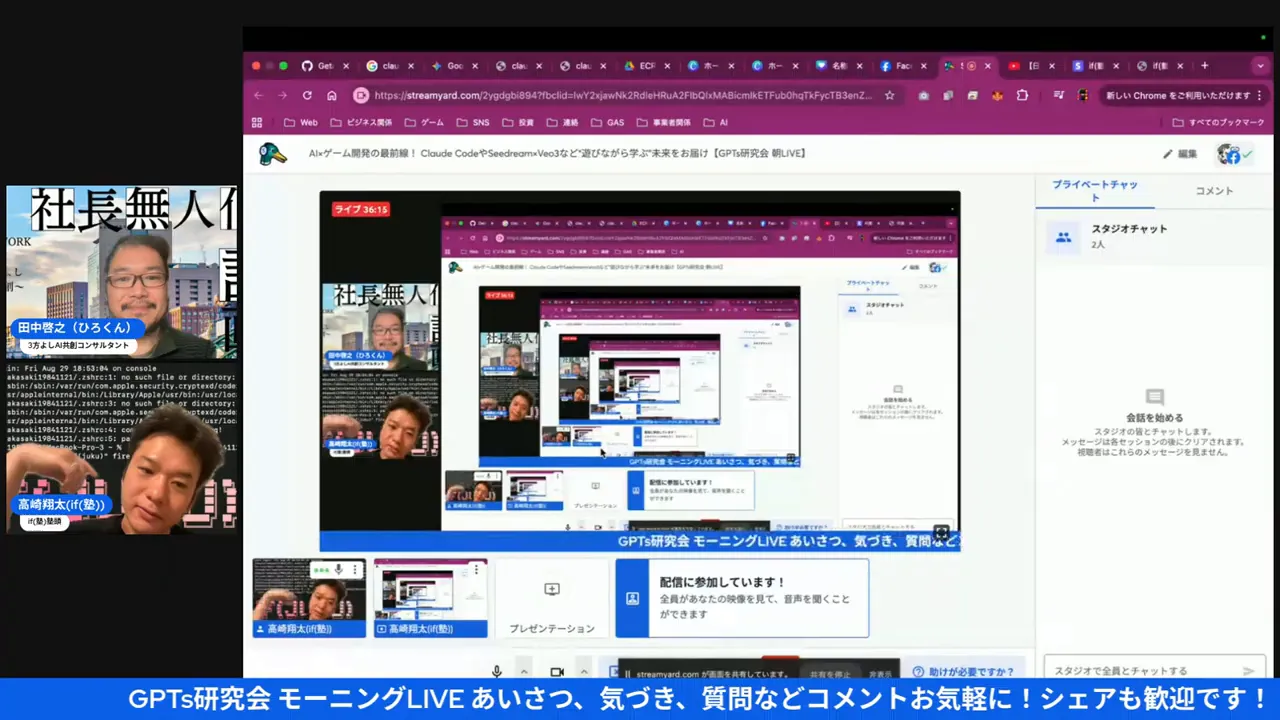1280x720 pixels.
Task: Open the Chrome tab list dropdown
Action: click(x=1260, y=66)
